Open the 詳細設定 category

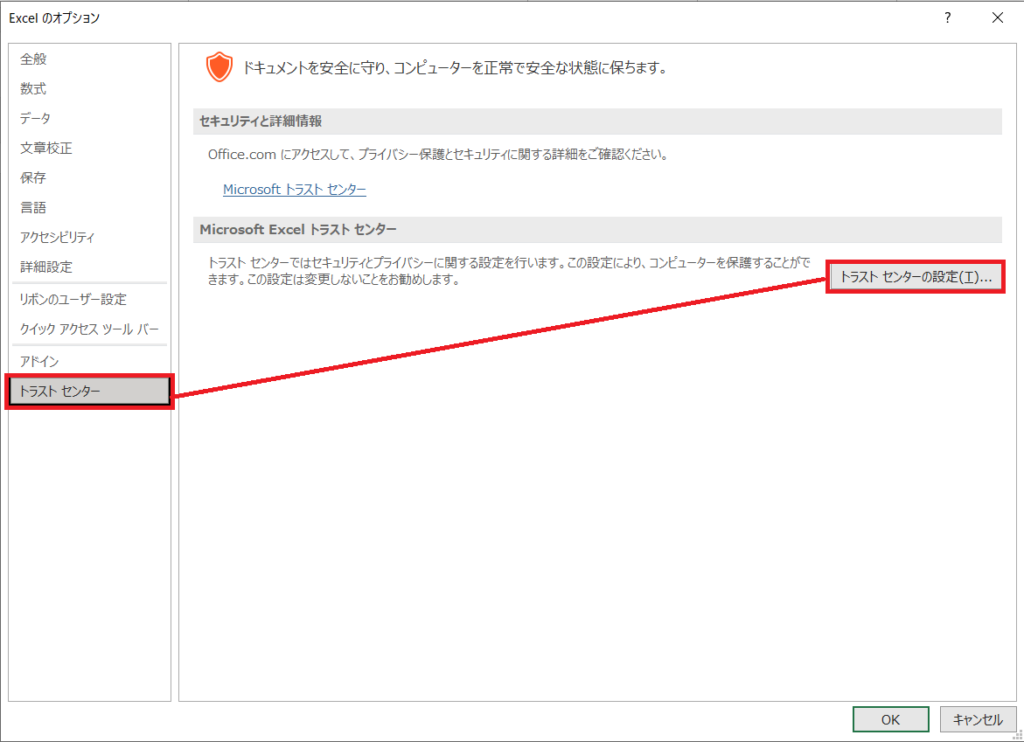(46, 267)
